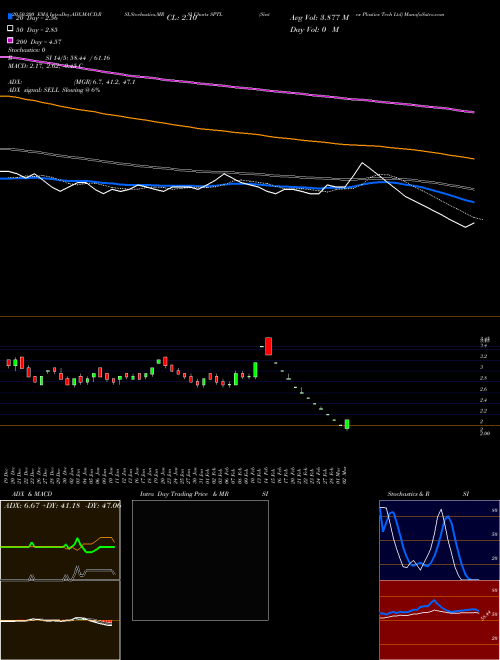Click the 3.2 price axis label
Viewport: 500px width, 660px height.
click(484, 356)
